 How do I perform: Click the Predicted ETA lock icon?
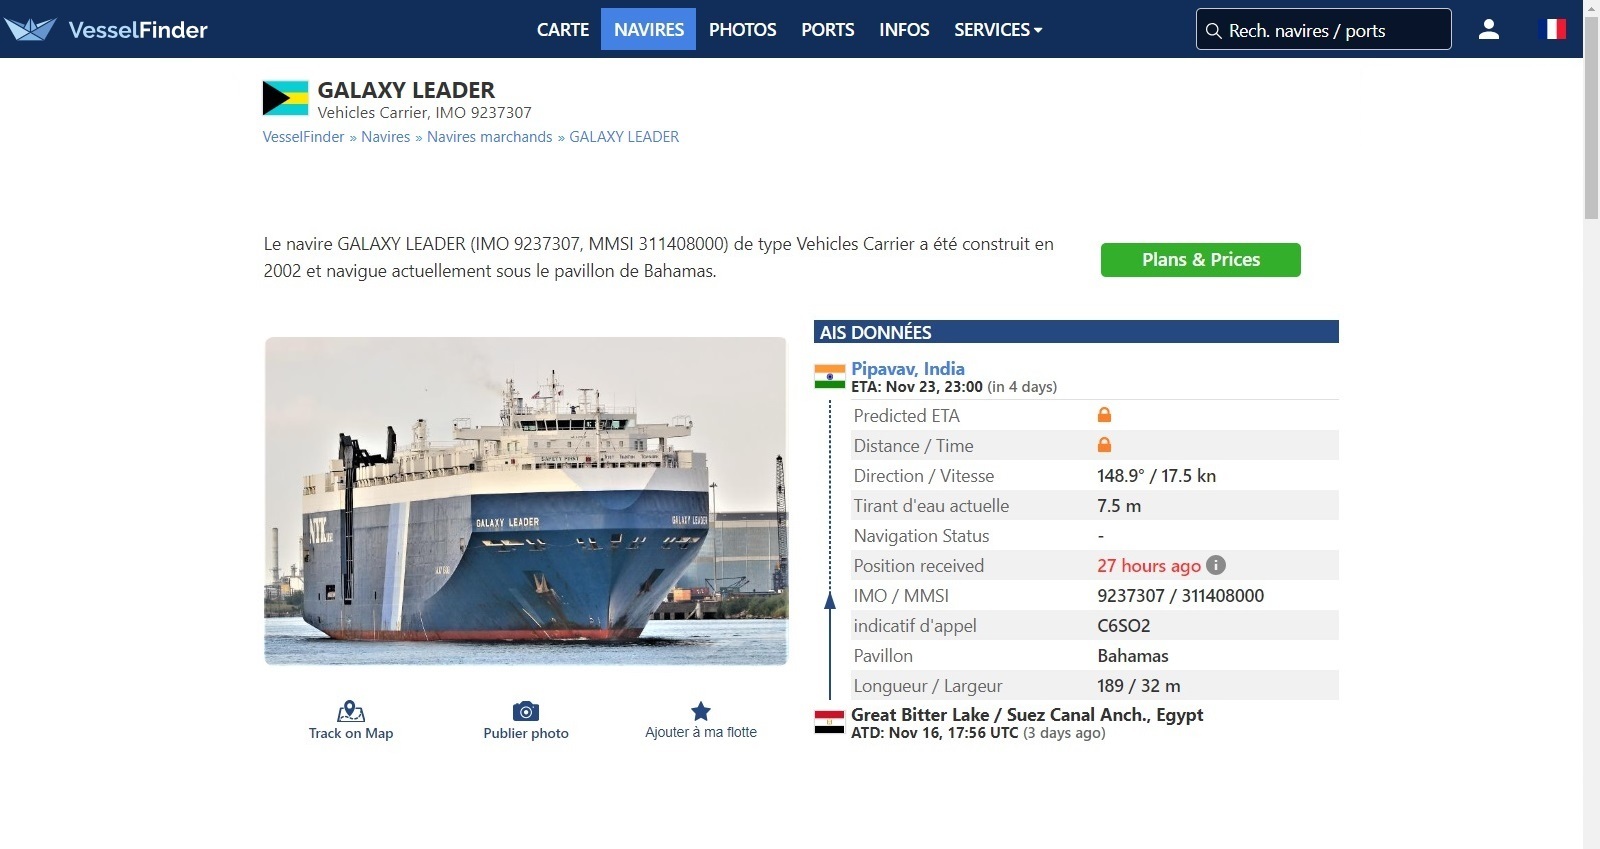1104,415
